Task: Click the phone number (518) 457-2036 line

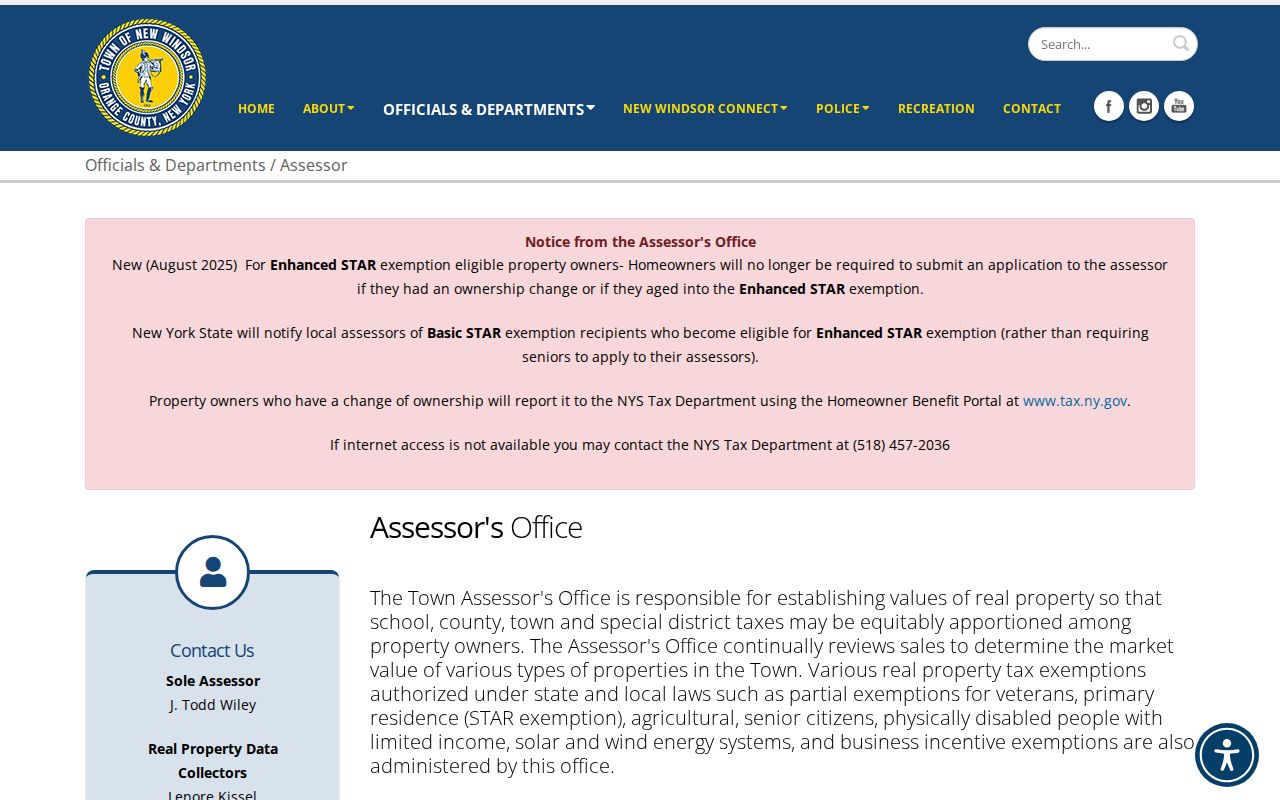Action: 640,445
